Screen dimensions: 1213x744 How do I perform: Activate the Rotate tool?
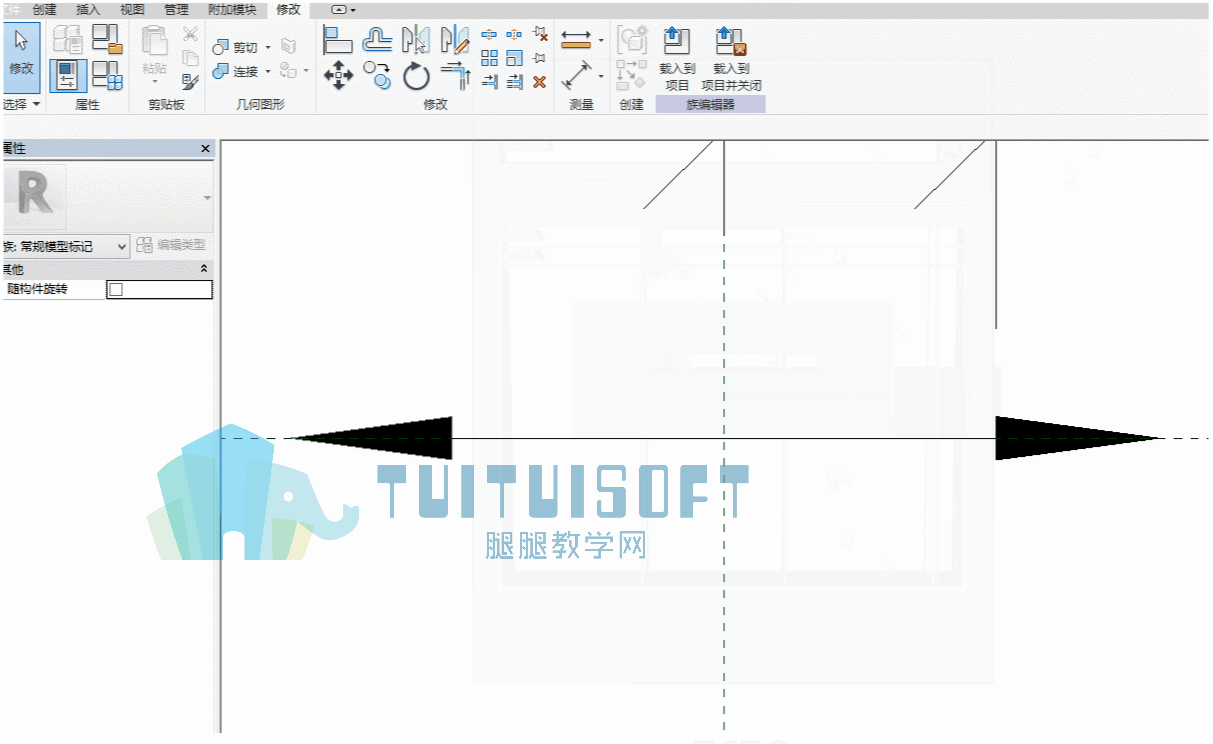(x=416, y=75)
